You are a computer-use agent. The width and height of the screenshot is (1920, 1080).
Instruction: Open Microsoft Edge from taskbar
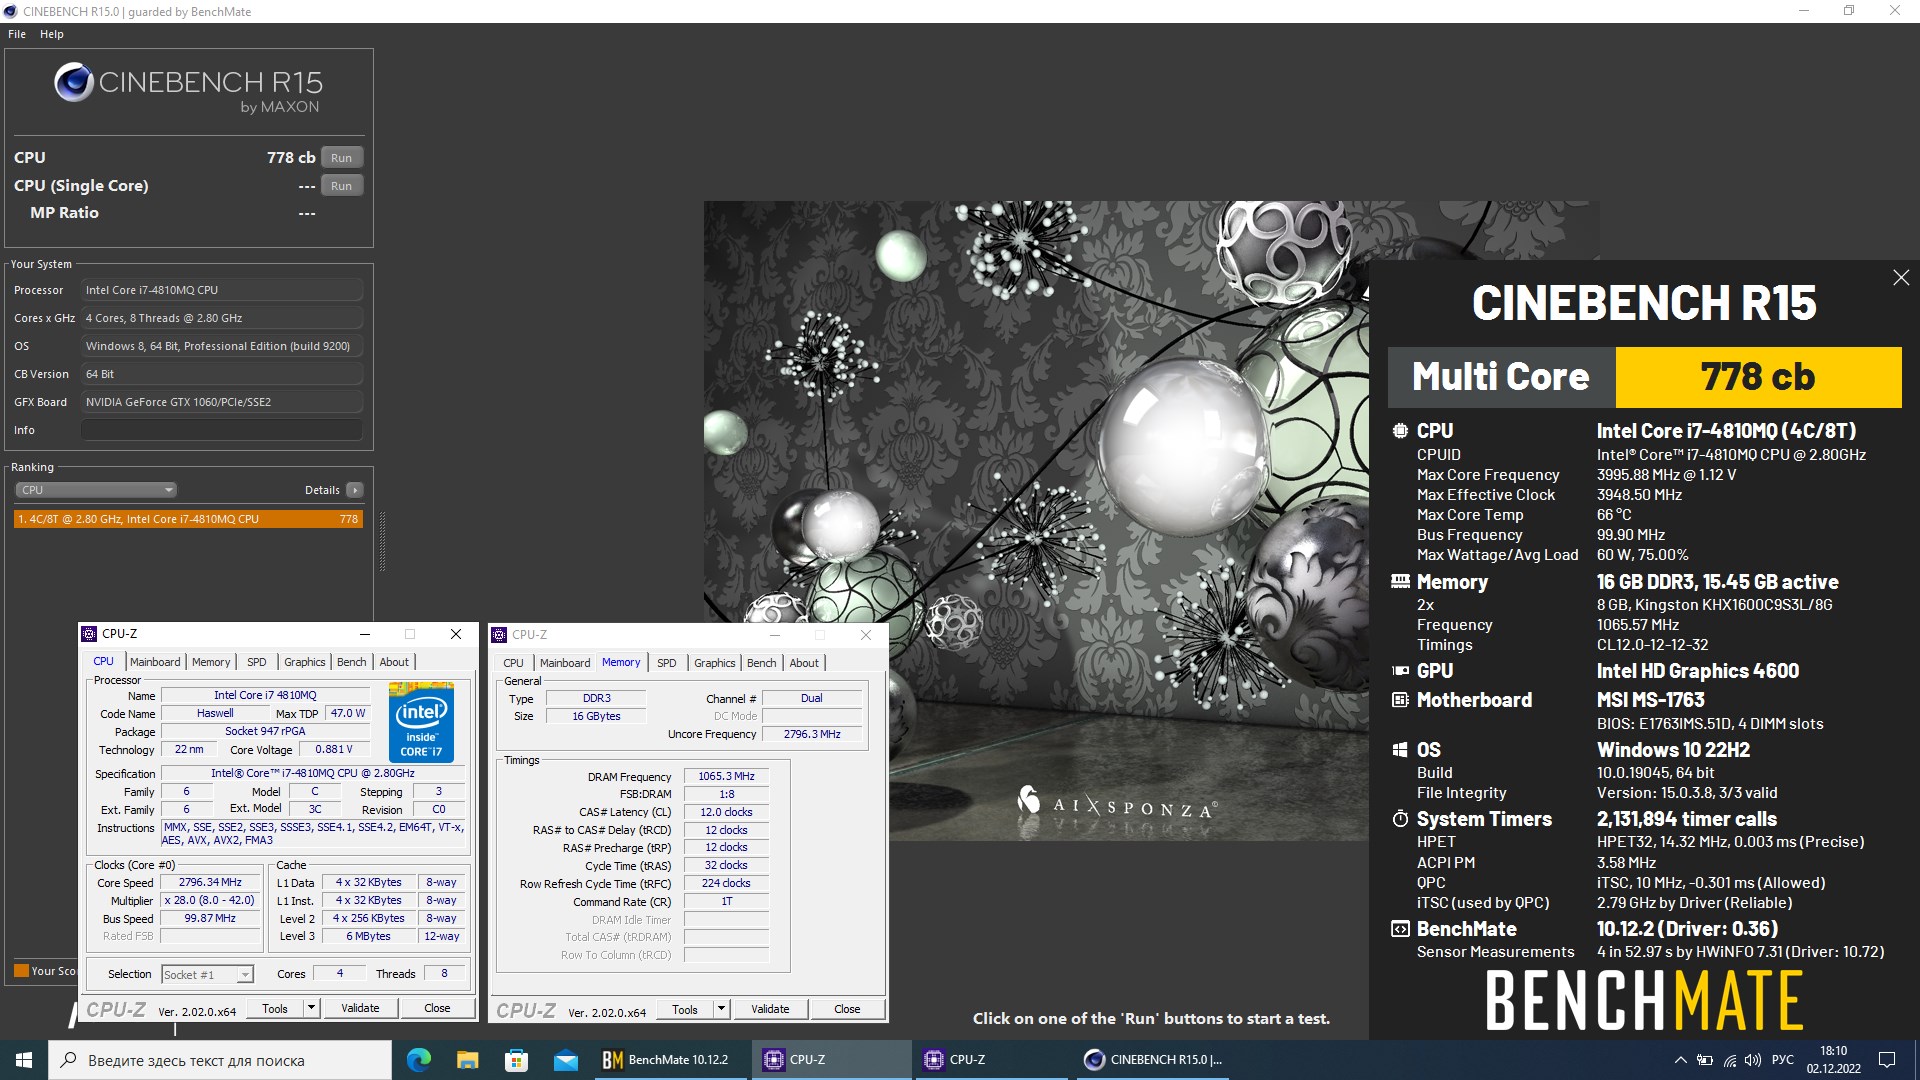click(419, 1060)
